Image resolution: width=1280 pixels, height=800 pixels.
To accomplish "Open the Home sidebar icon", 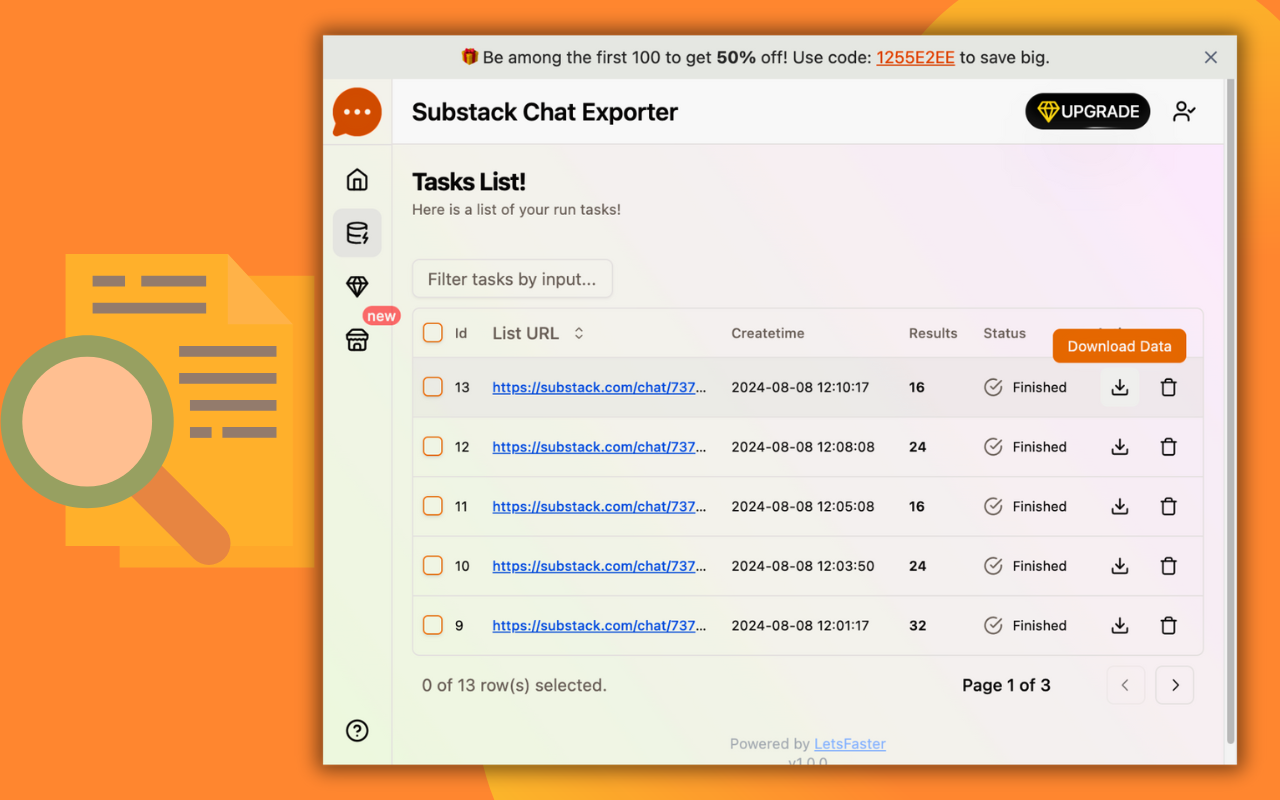I will point(357,180).
